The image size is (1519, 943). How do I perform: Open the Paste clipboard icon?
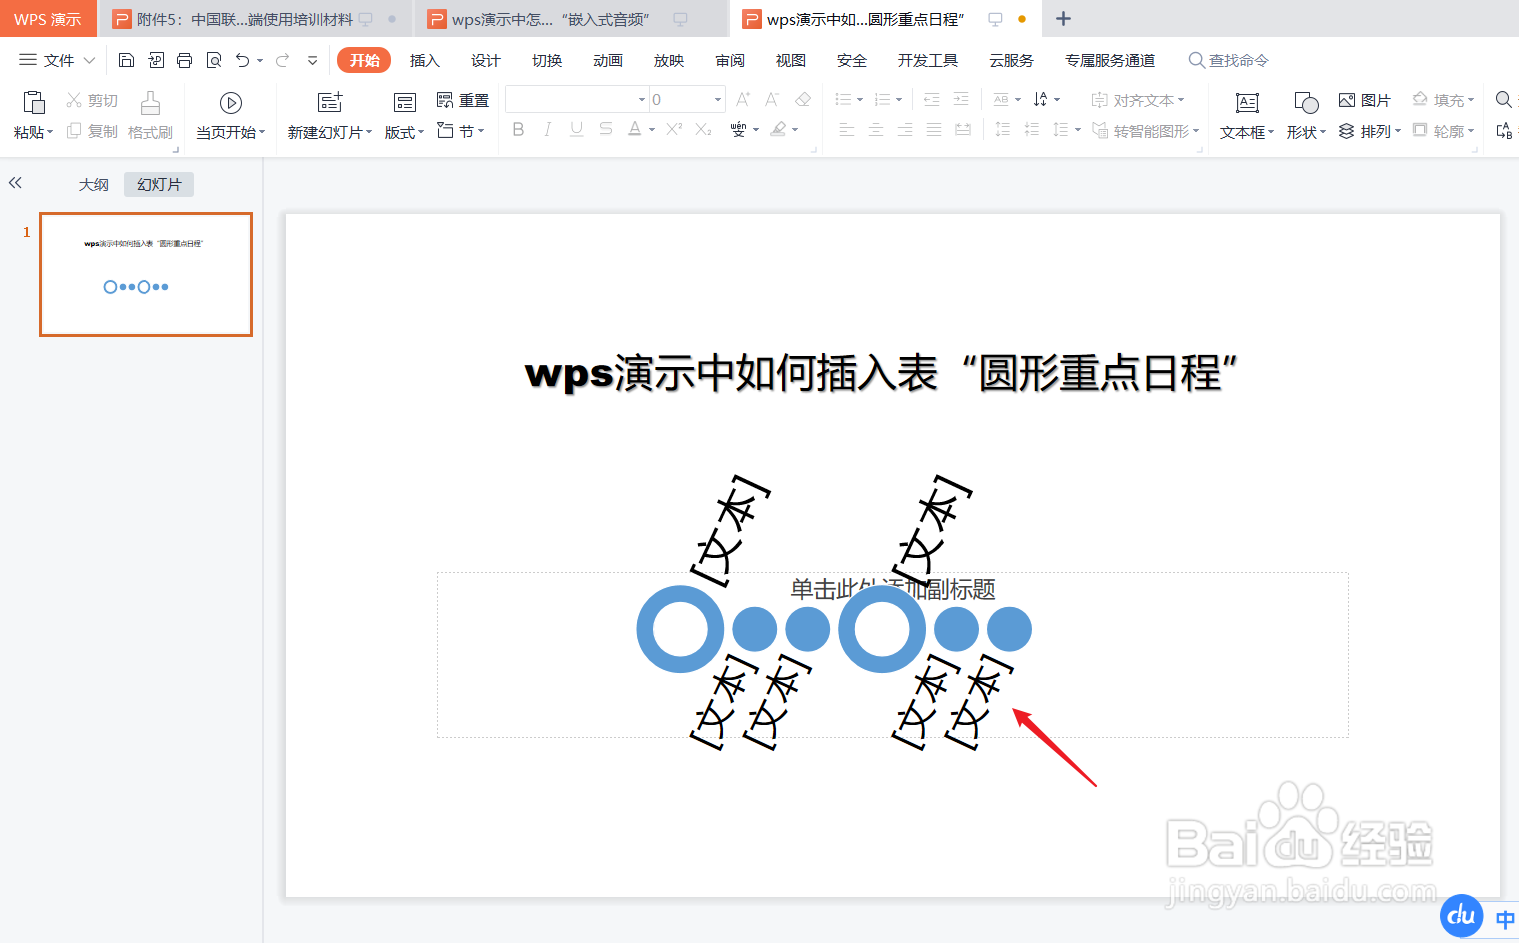coord(34,102)
